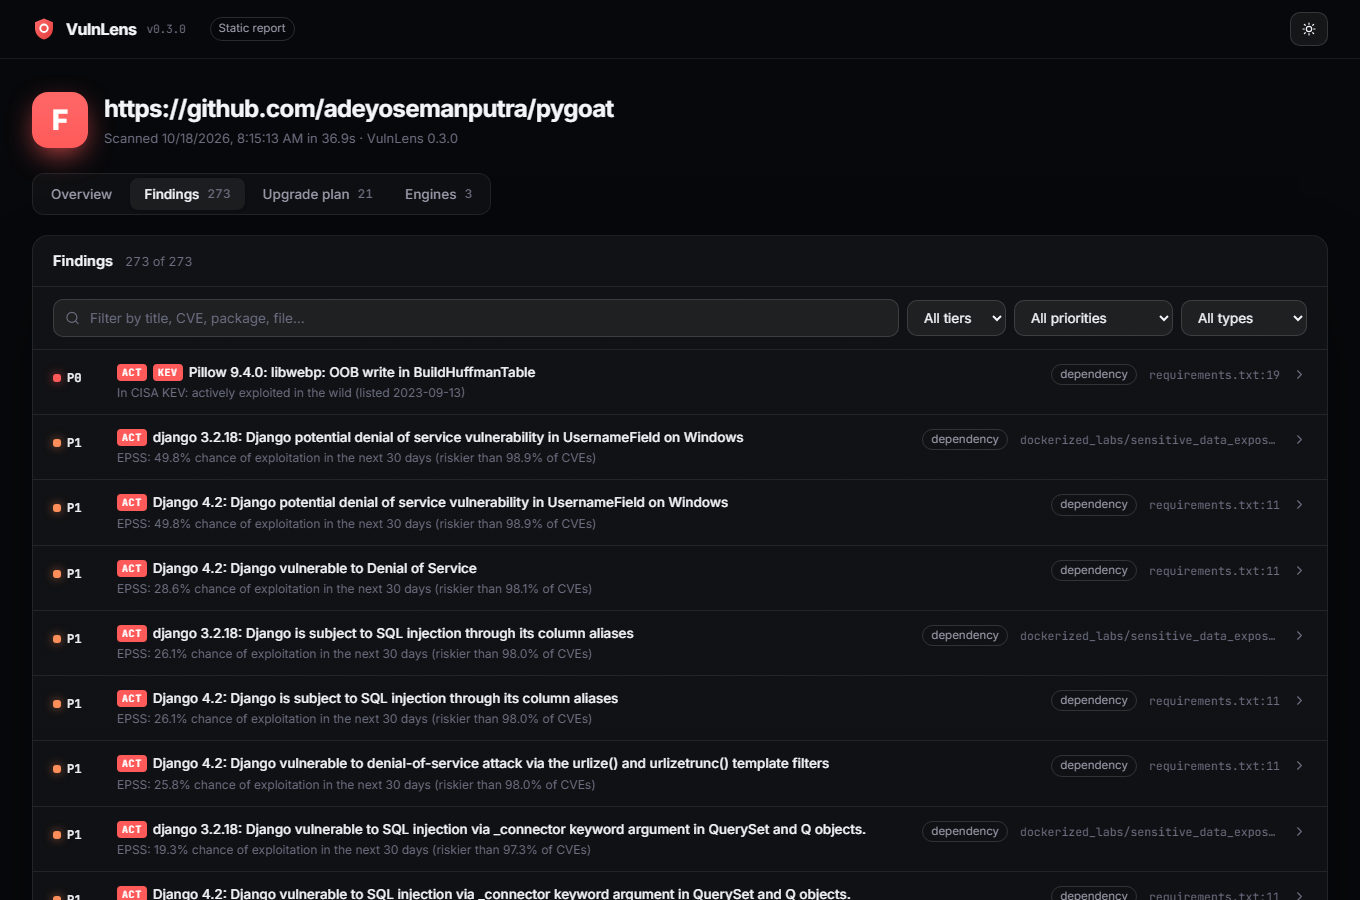The height and width of the screenshot is (900, 1360).
Task: Expand django 3.2.18 _connector SQL injection chevron
Action: pos(1299,831)
